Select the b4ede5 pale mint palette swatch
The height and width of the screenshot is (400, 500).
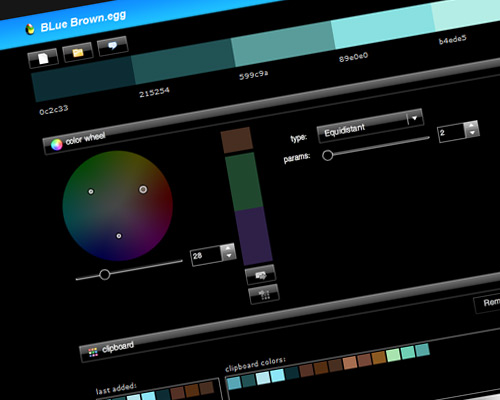466,15
